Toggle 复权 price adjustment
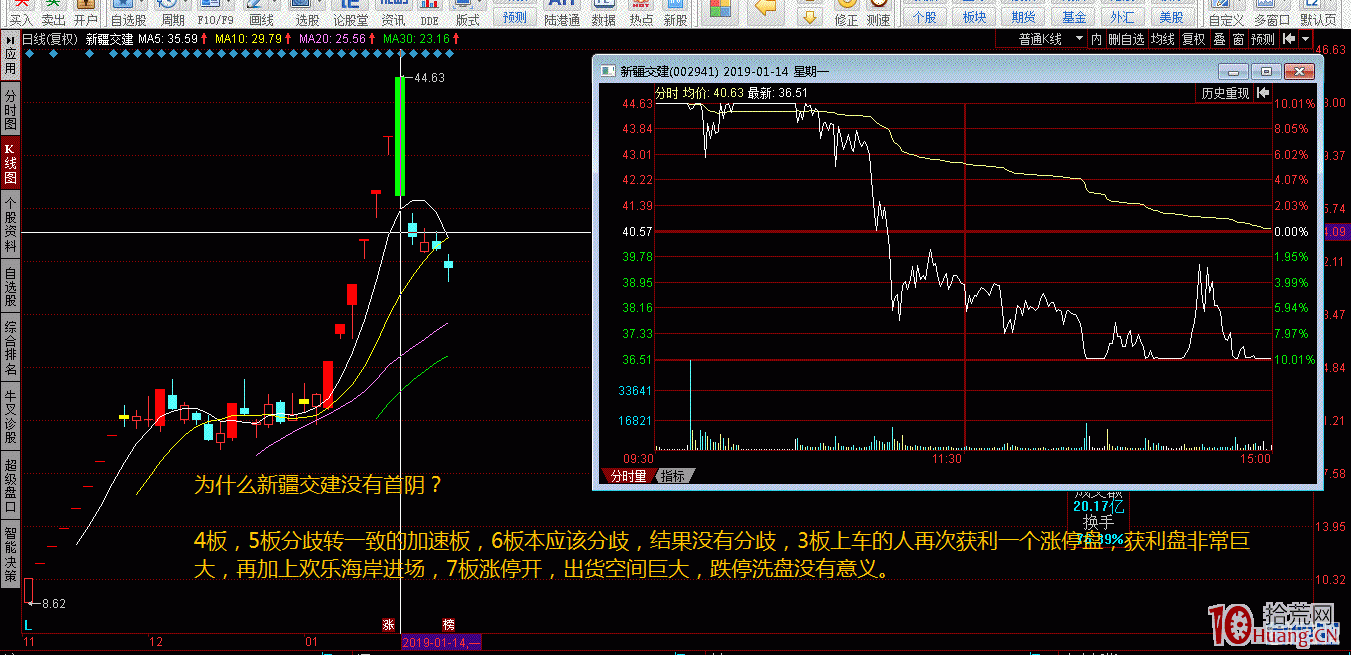 click(x=1194, y=39)
